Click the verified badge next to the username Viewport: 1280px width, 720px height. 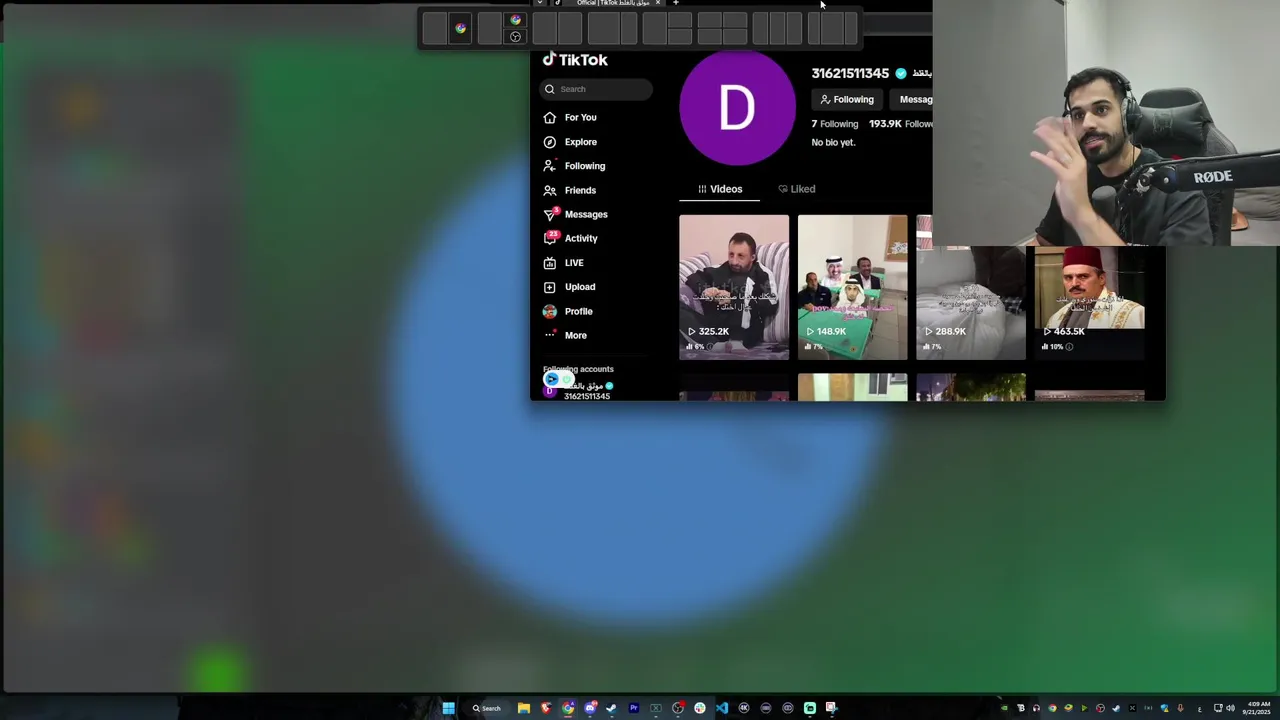point(901,73)
